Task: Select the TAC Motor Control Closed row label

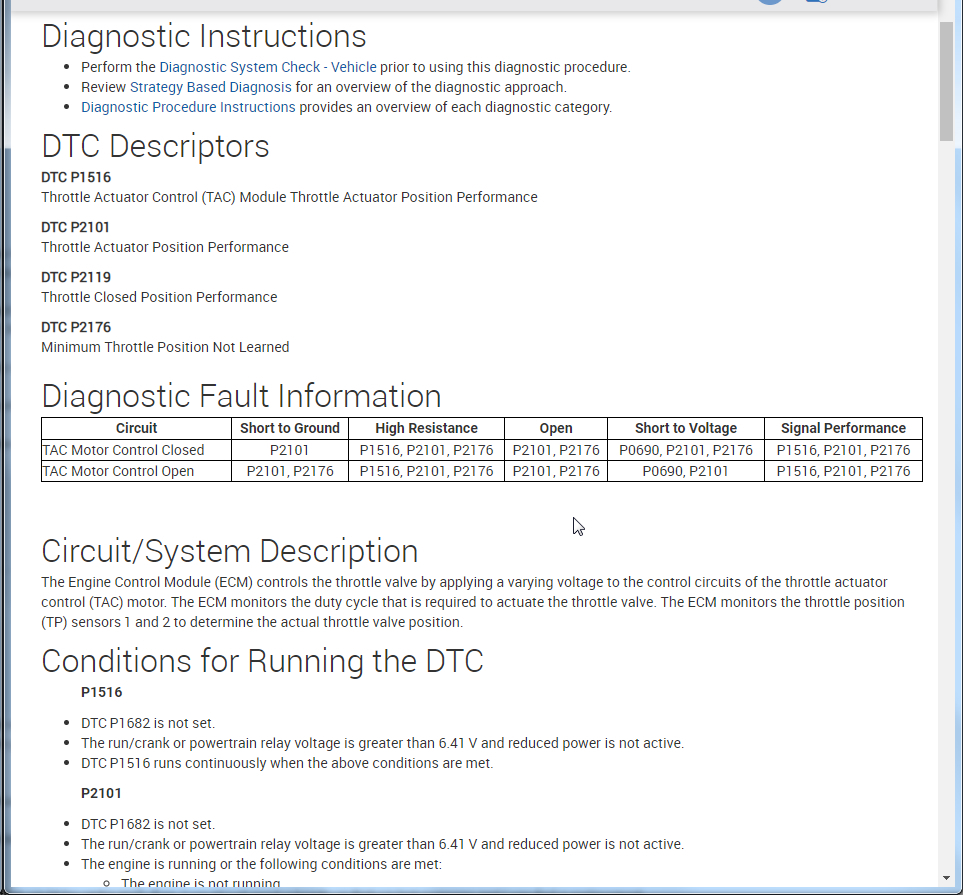Action: point(123,450)
